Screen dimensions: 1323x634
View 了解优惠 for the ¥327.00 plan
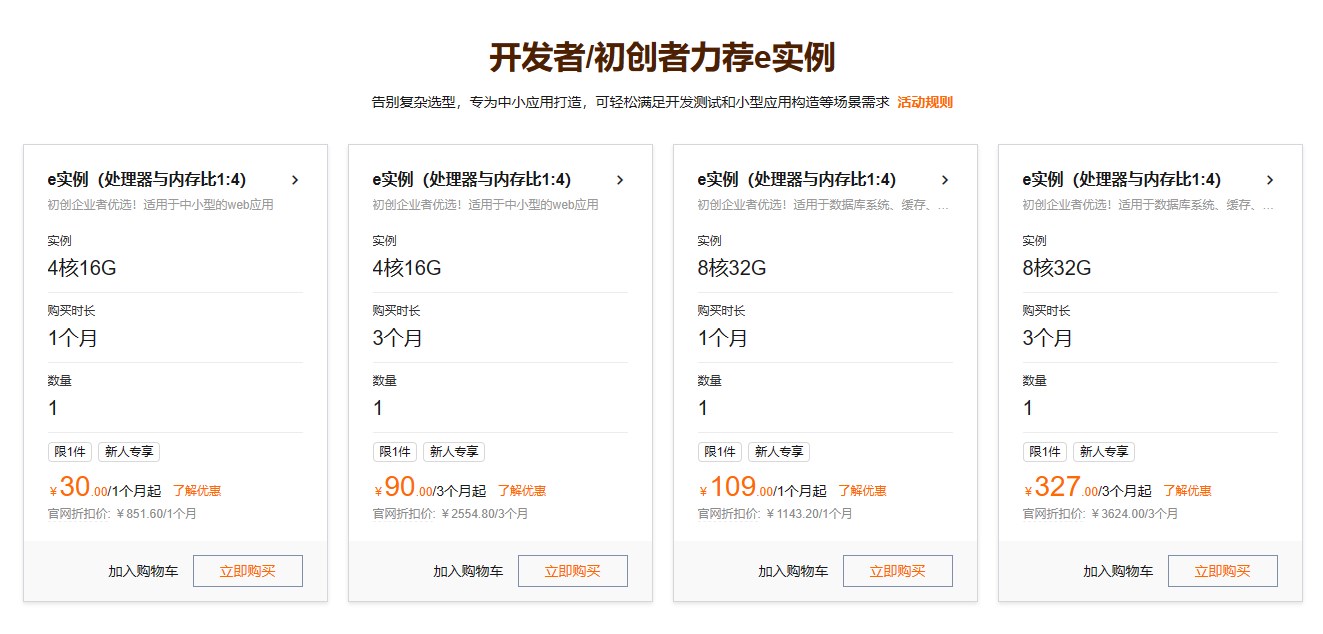click(x=1187, y=491)
